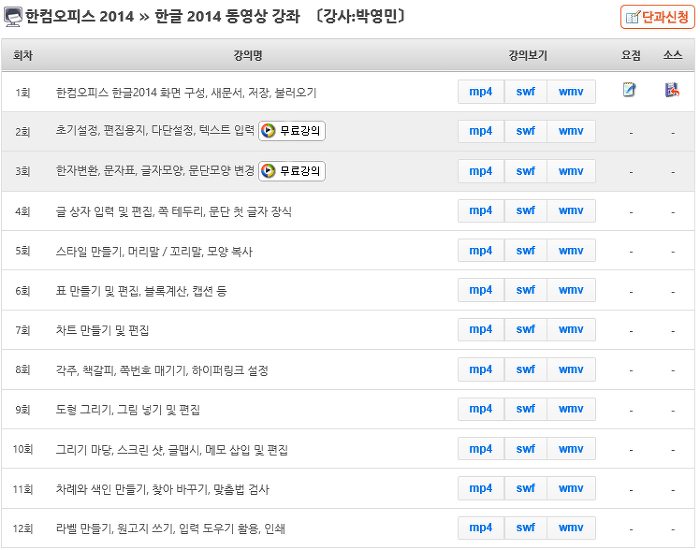Viewport: 700px width, 550px height.
Task: Open wmv for lecture 12회
Action: [571, 528]
